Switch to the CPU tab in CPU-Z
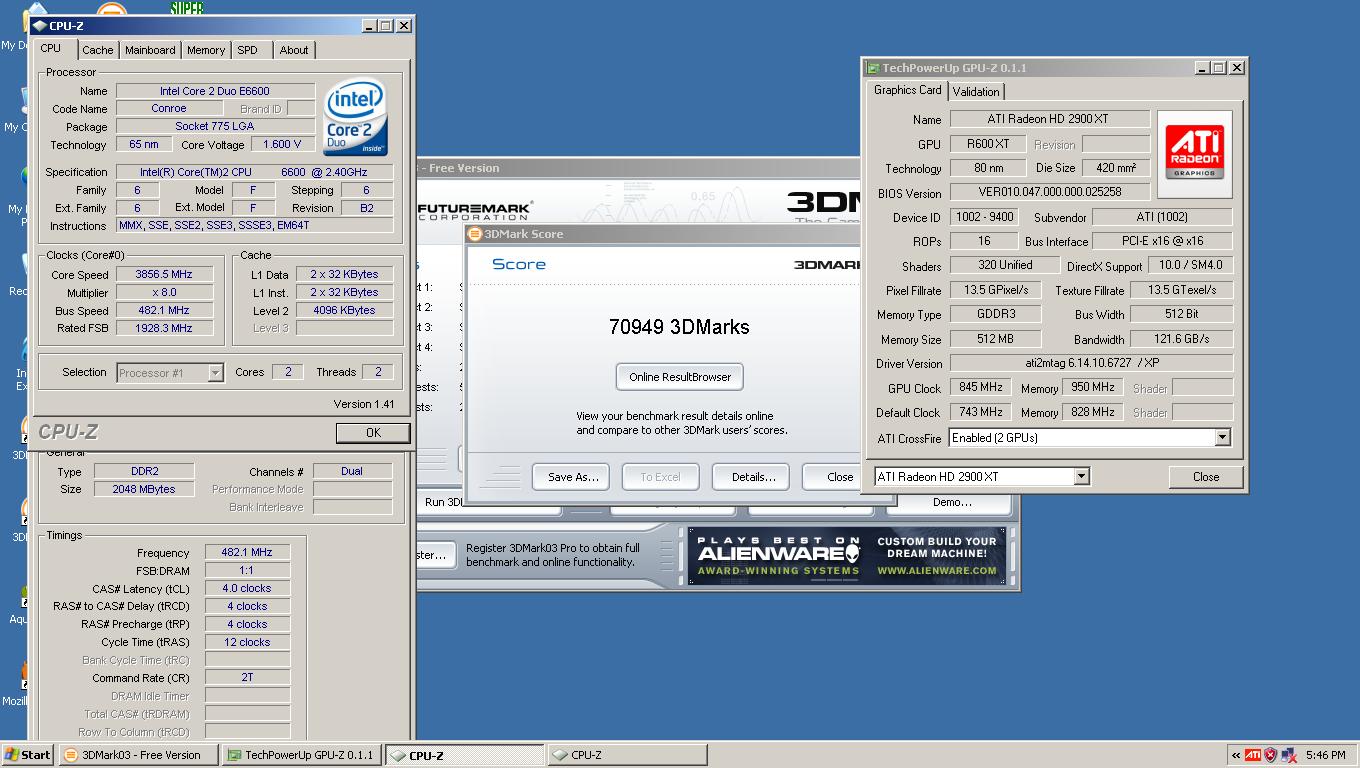The image size is (1360, 768). click(x=50, y=48)
